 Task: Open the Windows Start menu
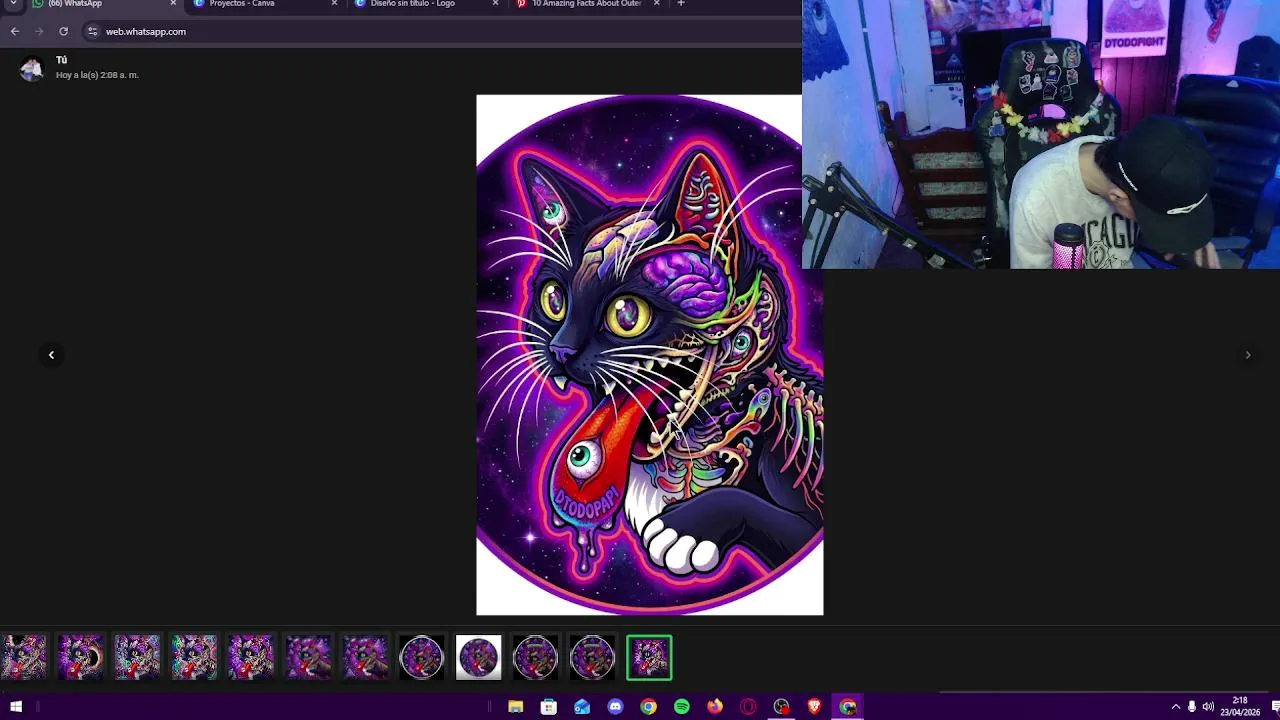click(x=16, y=707)
